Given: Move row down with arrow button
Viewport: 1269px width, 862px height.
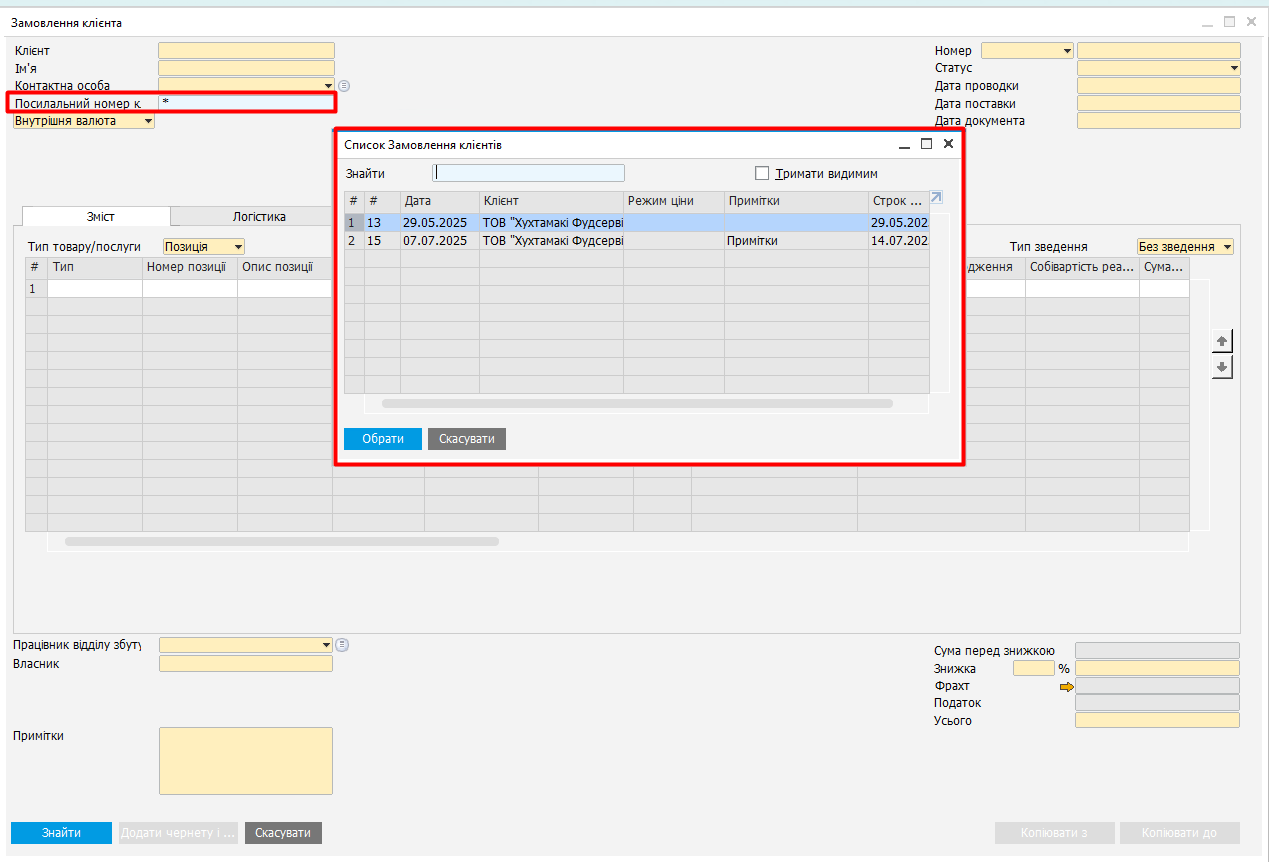Looking at the screenshot, I should click(x=1221, y=368).
